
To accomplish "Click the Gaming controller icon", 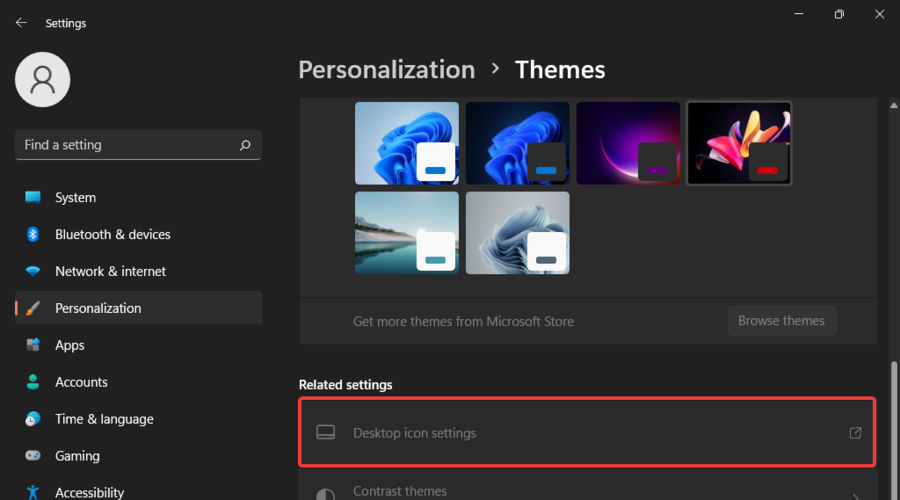I will tap(33, 456).
